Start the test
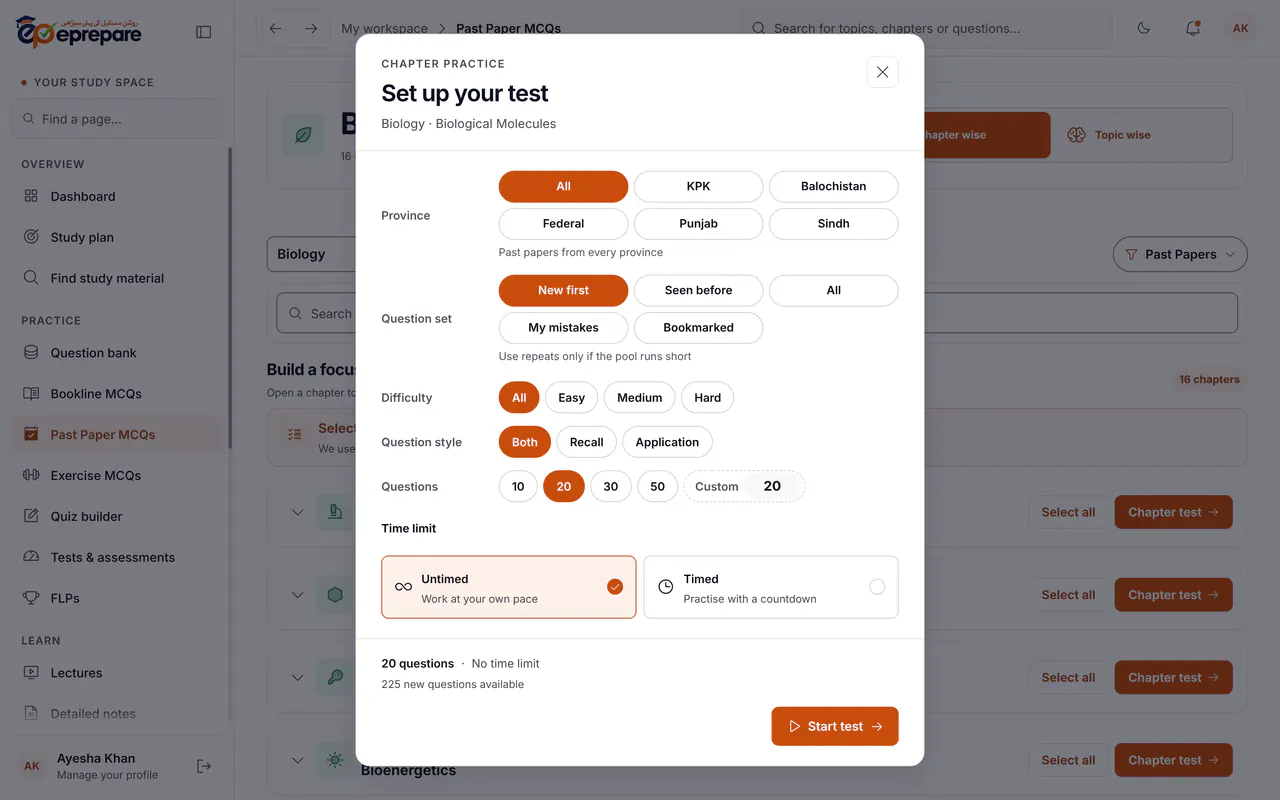Viewport: 1280px width, 800px height. click(x=835, y=726)
